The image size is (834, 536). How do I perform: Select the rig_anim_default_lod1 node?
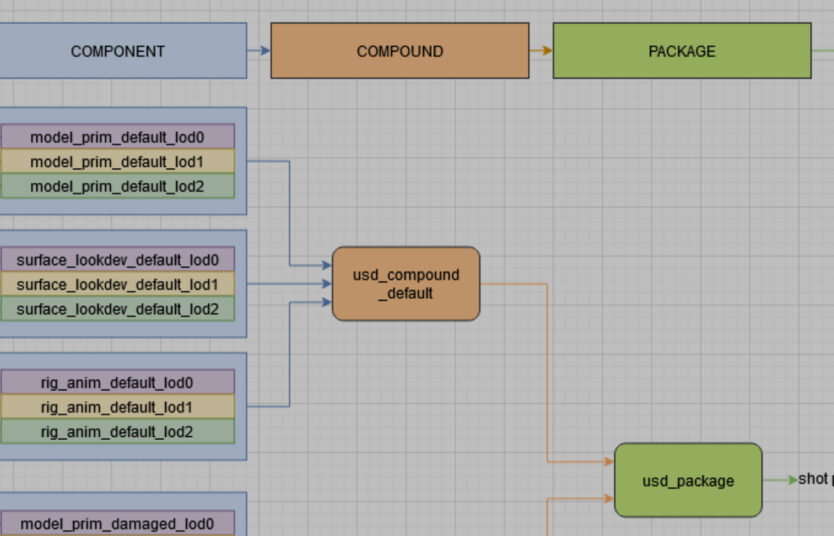[x=117, y=407]
